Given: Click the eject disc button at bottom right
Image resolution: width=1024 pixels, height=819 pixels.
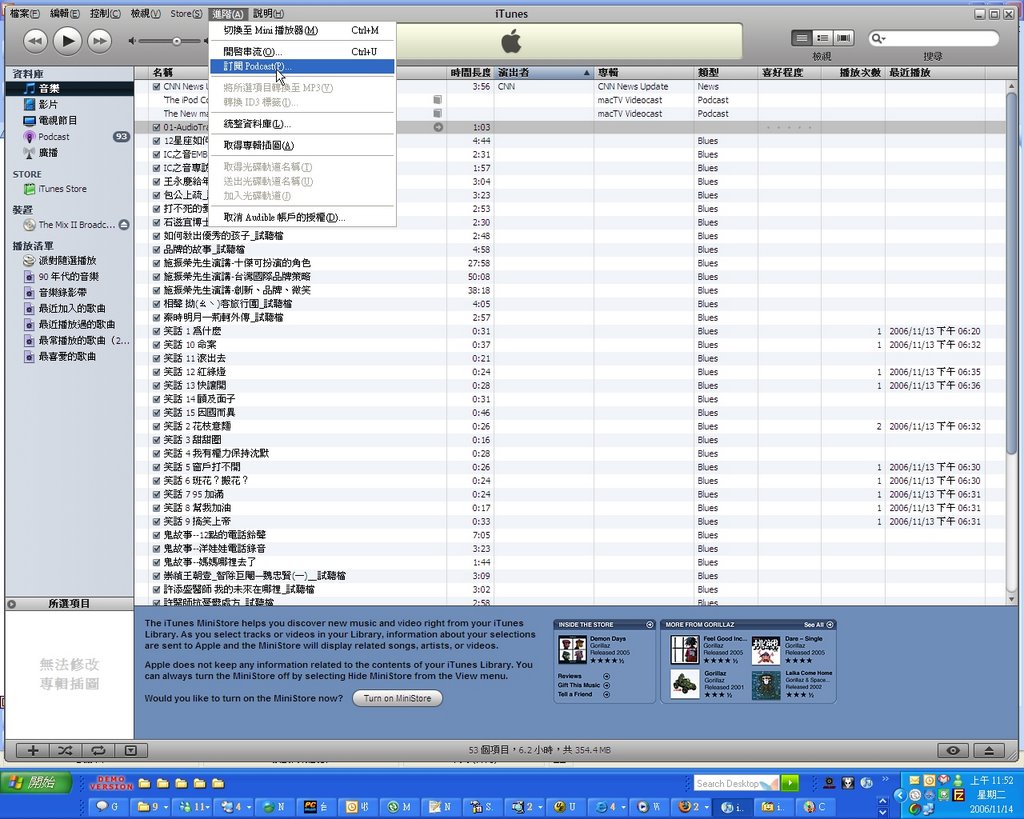Looking at the screenshot, I should point(989,750).
